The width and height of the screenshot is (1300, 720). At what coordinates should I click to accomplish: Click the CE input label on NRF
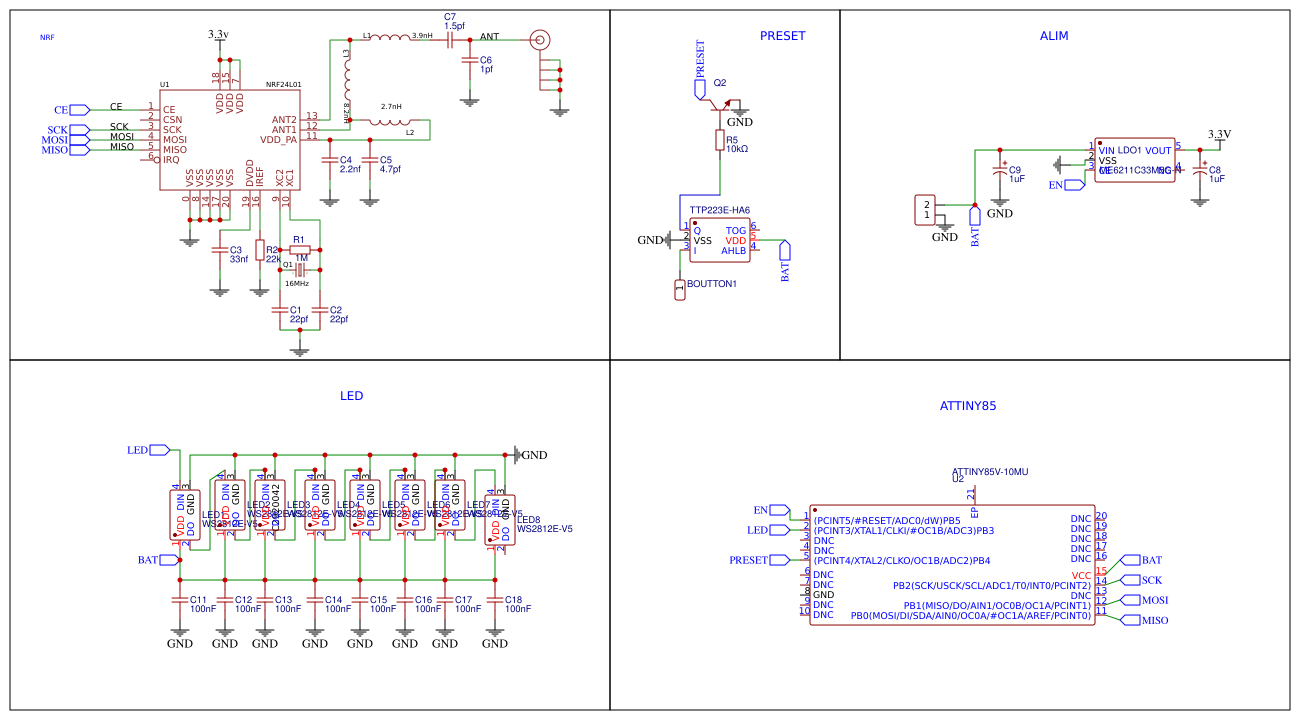click(69, 109)
